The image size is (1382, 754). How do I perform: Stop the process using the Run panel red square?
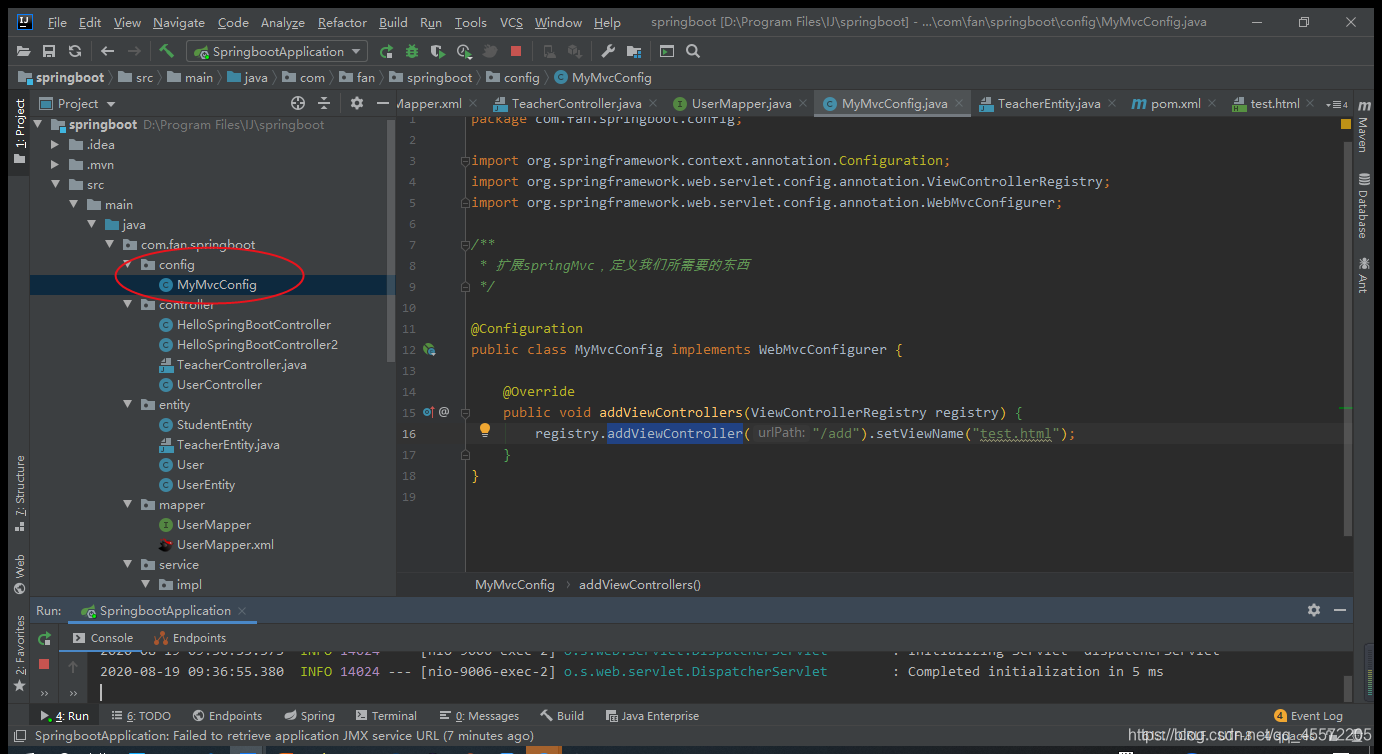(44, 664)
